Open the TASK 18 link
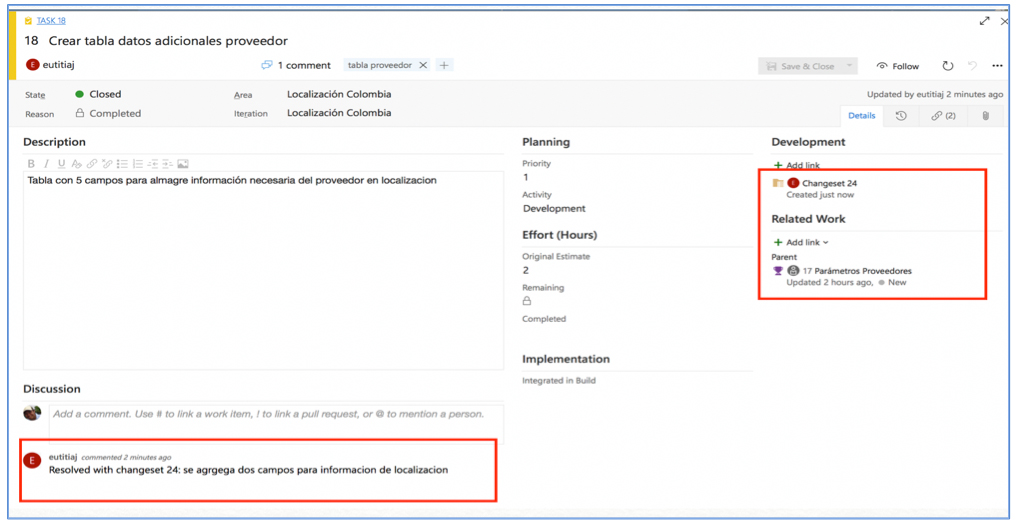1017x525 pixels. tap(51, 21)
